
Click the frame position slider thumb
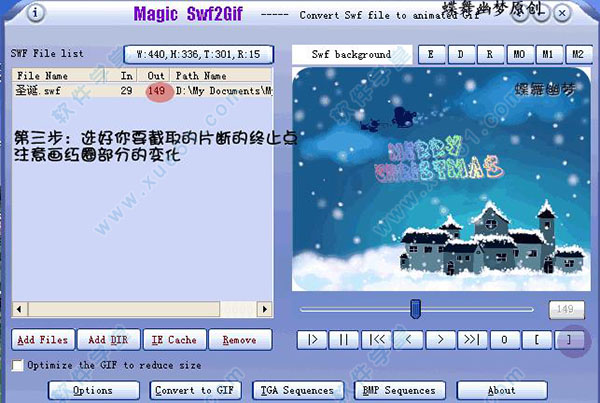pyautogui.click(x=415, y=308)
